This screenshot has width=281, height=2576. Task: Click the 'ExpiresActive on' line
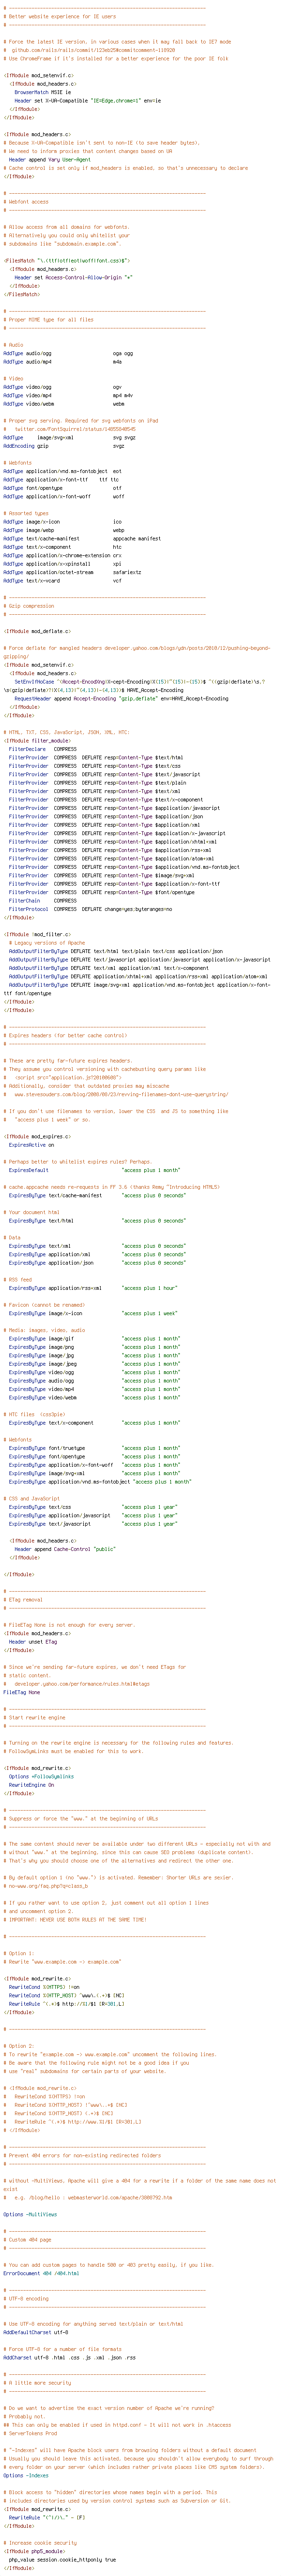(x=31, y=1145)
